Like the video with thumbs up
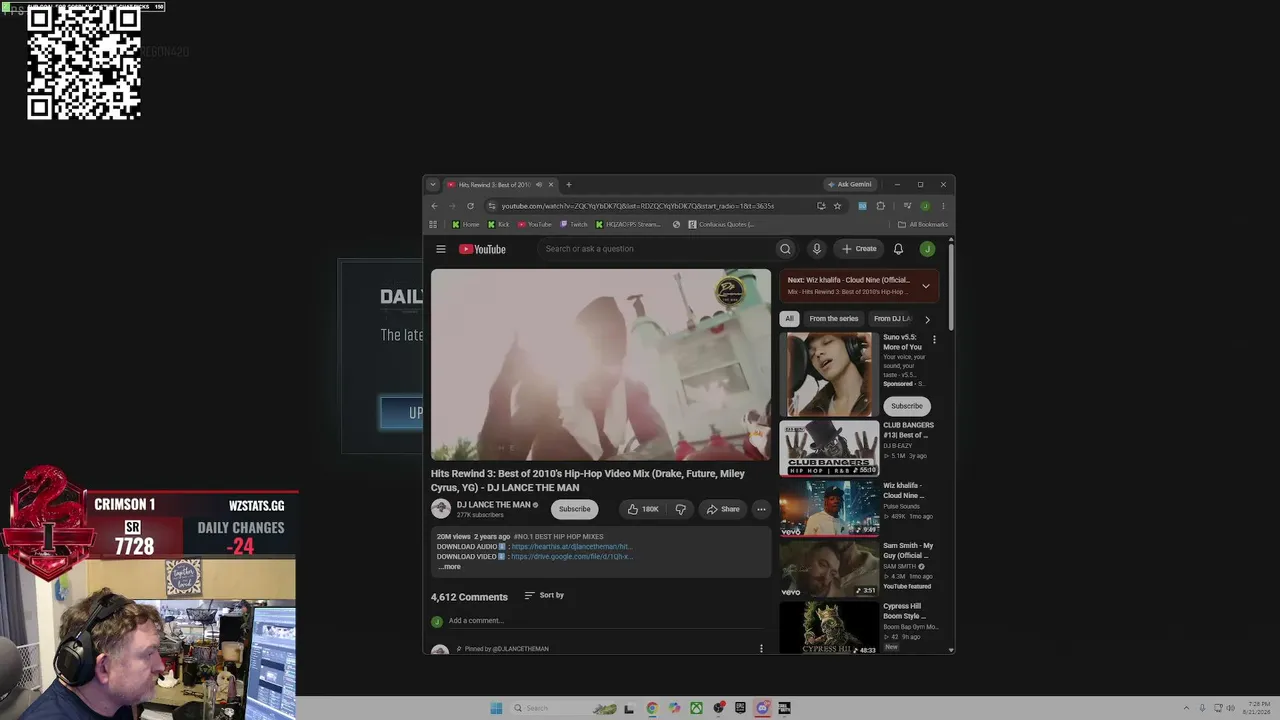Viewport: 1280px width, 720px height. click(x=643, y=509)
